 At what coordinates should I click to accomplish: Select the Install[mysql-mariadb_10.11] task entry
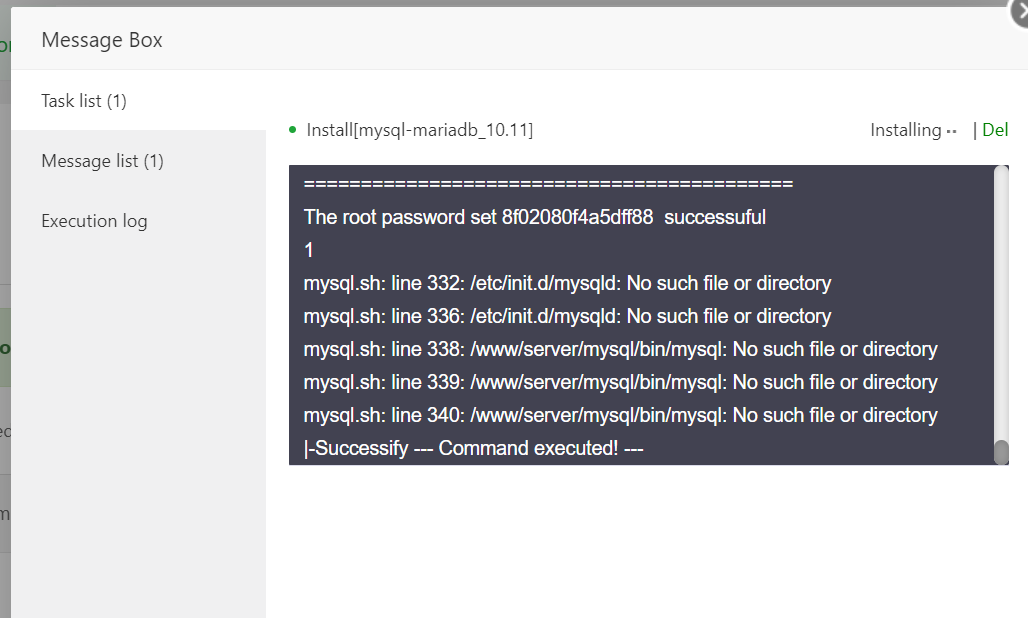point(419,130)
